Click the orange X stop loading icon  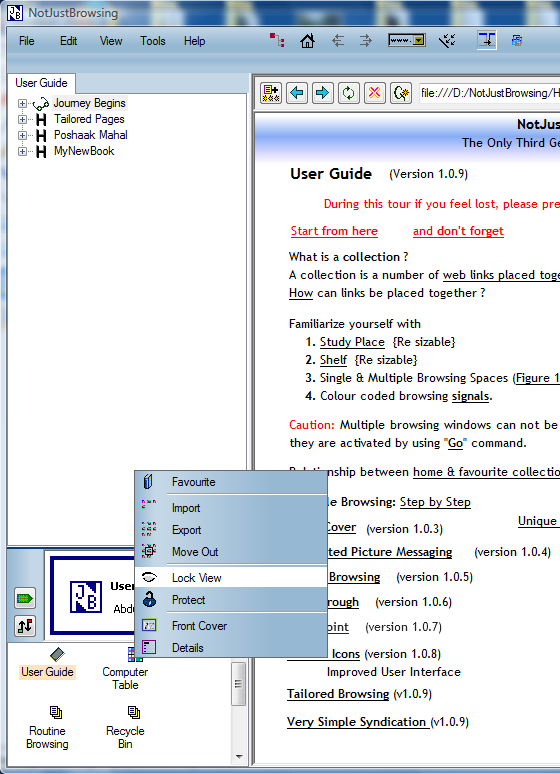[x=375, y=93]
